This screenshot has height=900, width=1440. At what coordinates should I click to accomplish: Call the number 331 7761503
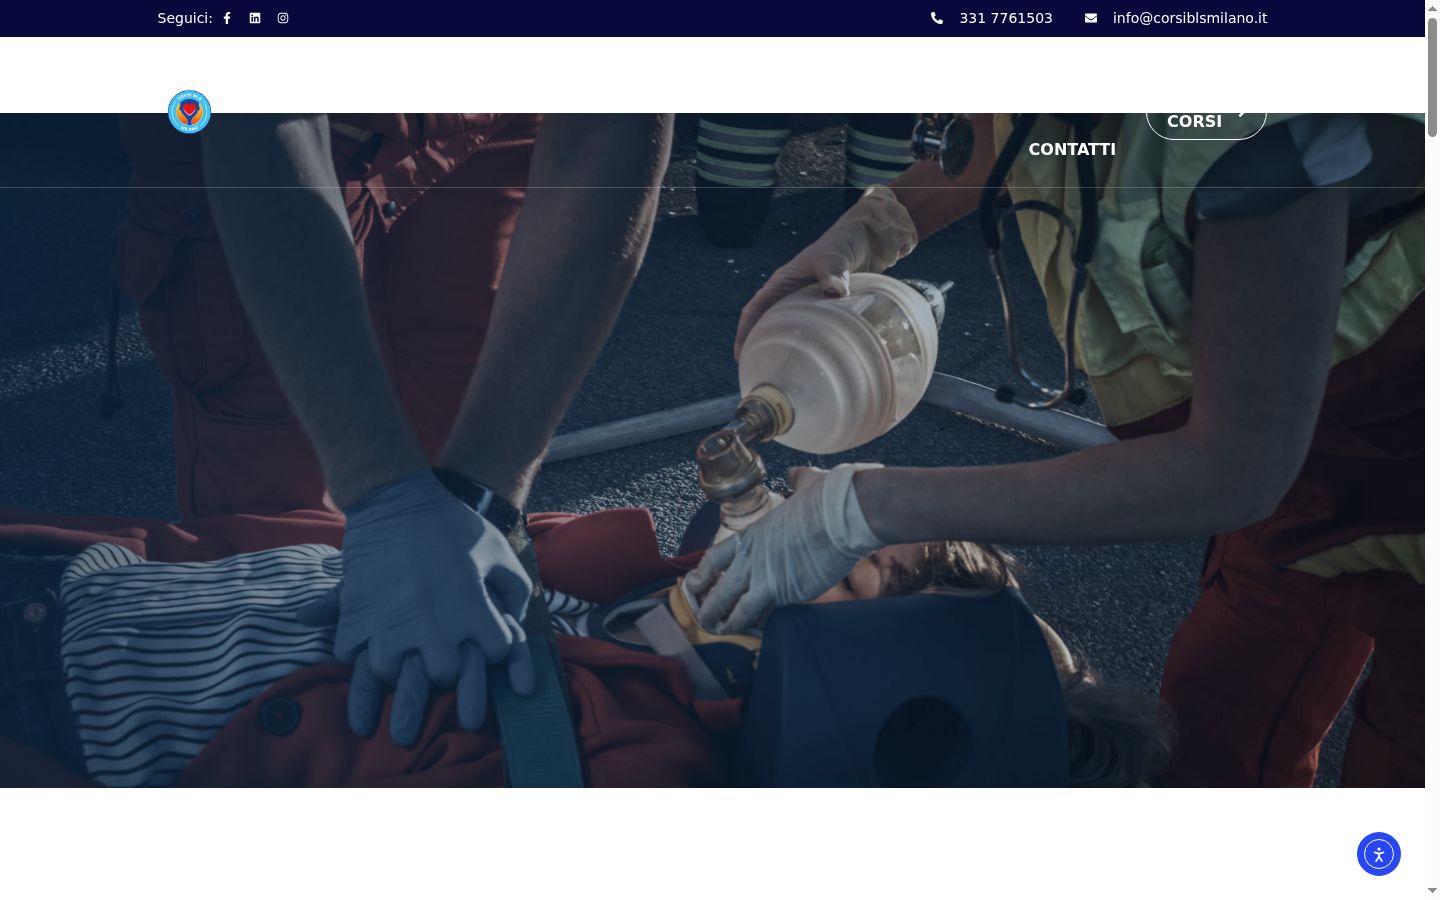(x=1006, y=18)
